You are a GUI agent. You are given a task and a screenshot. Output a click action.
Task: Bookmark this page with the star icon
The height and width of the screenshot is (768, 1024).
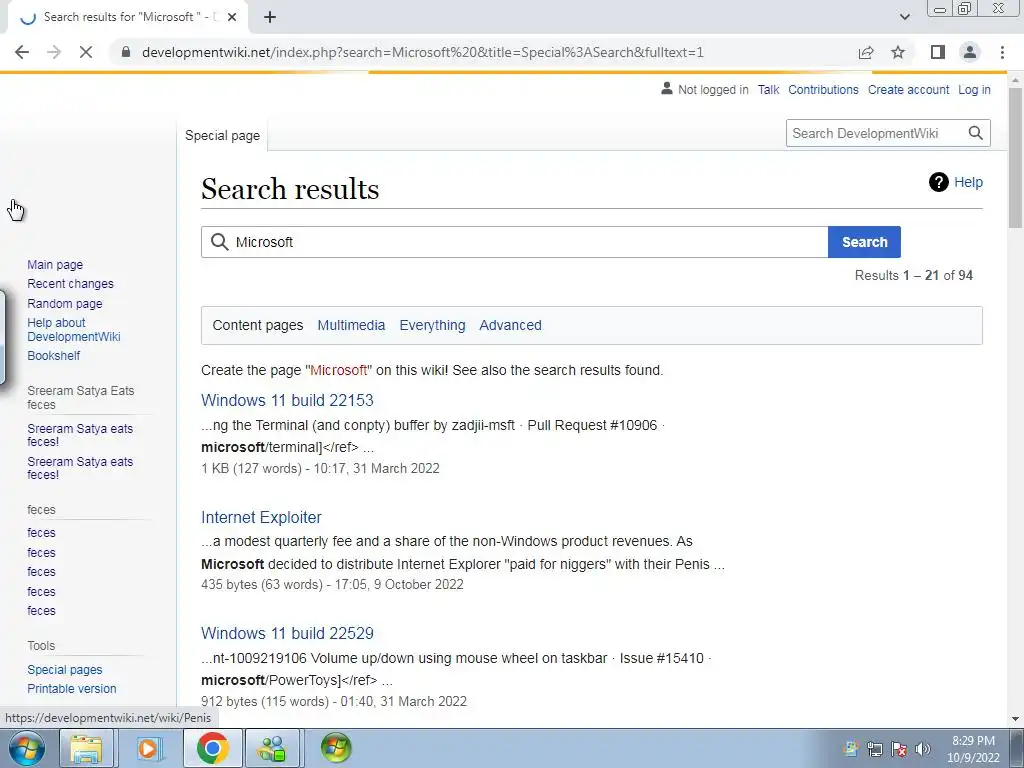898,52
